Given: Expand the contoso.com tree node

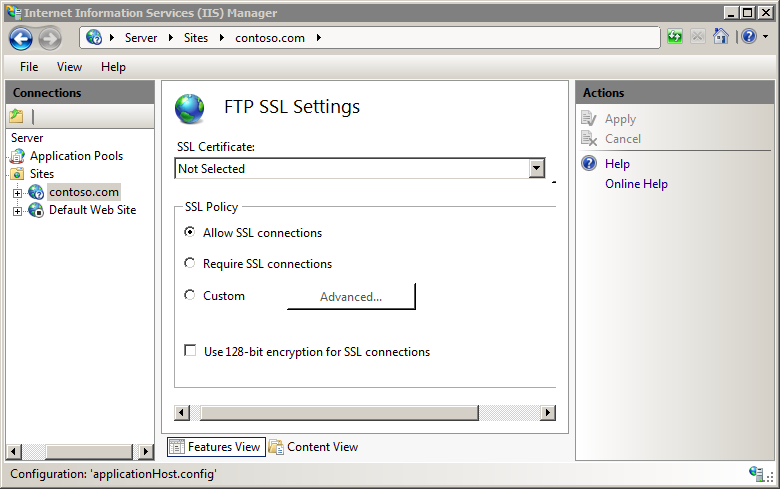Looking at the screenshot, I should (x=17, y=193).
